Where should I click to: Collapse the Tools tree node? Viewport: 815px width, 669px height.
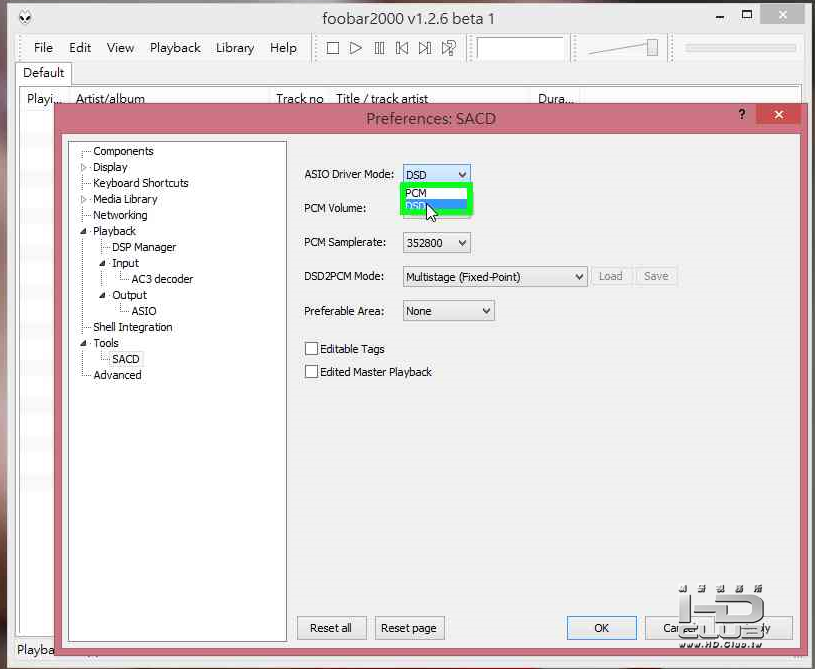[x=83, y=343]
